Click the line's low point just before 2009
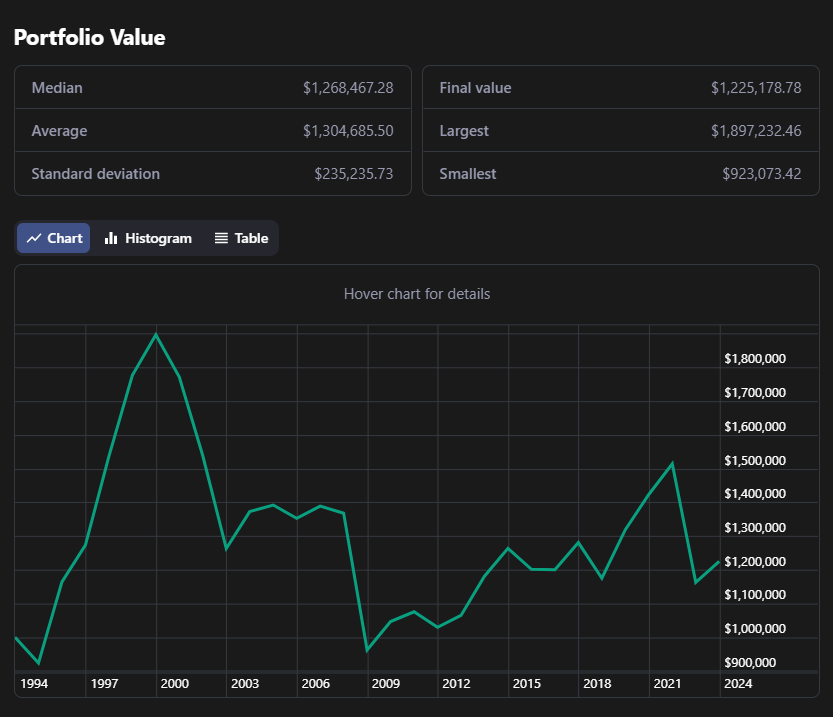The width and height of the screenshot is (833, 717). pos(367,650)
